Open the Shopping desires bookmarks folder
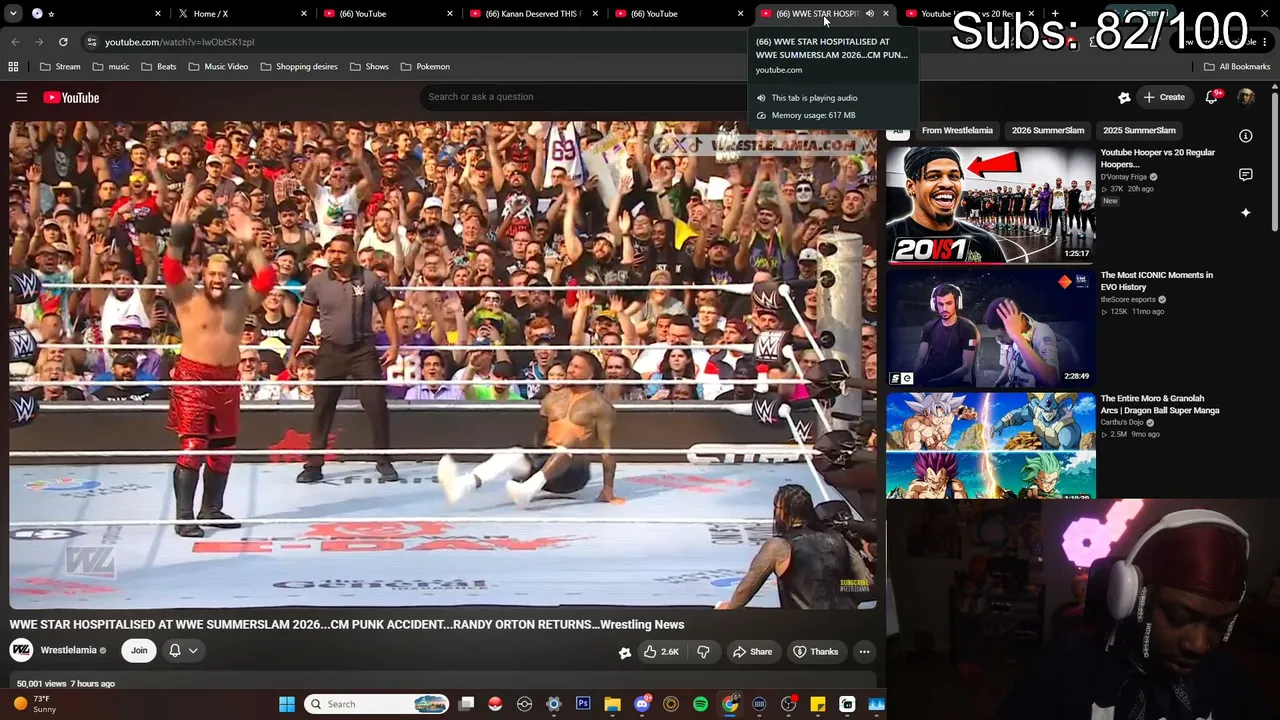1280x720 pixels. click(x=298, y=67)
